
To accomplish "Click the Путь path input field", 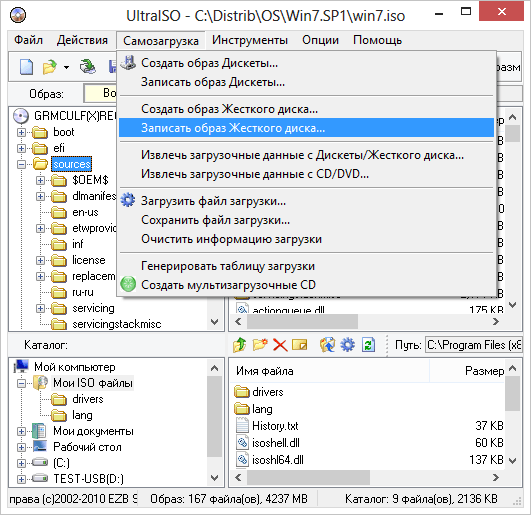I will 473,345.
